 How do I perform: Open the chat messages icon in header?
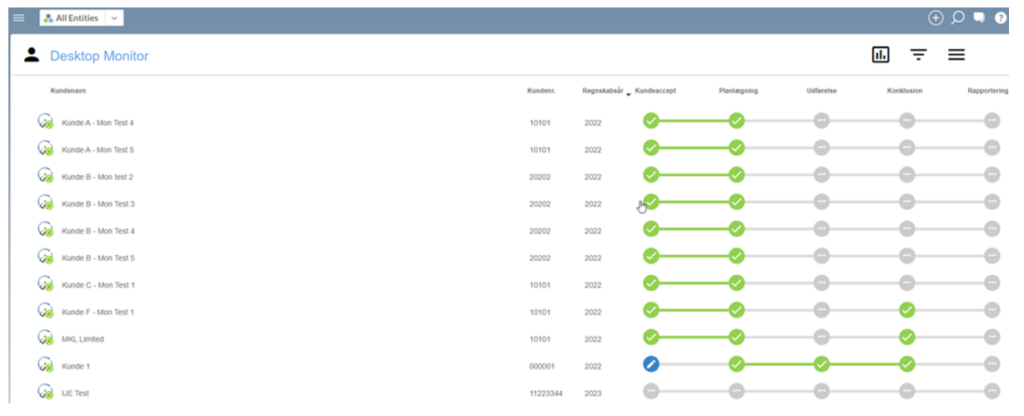tap(979, 18)
